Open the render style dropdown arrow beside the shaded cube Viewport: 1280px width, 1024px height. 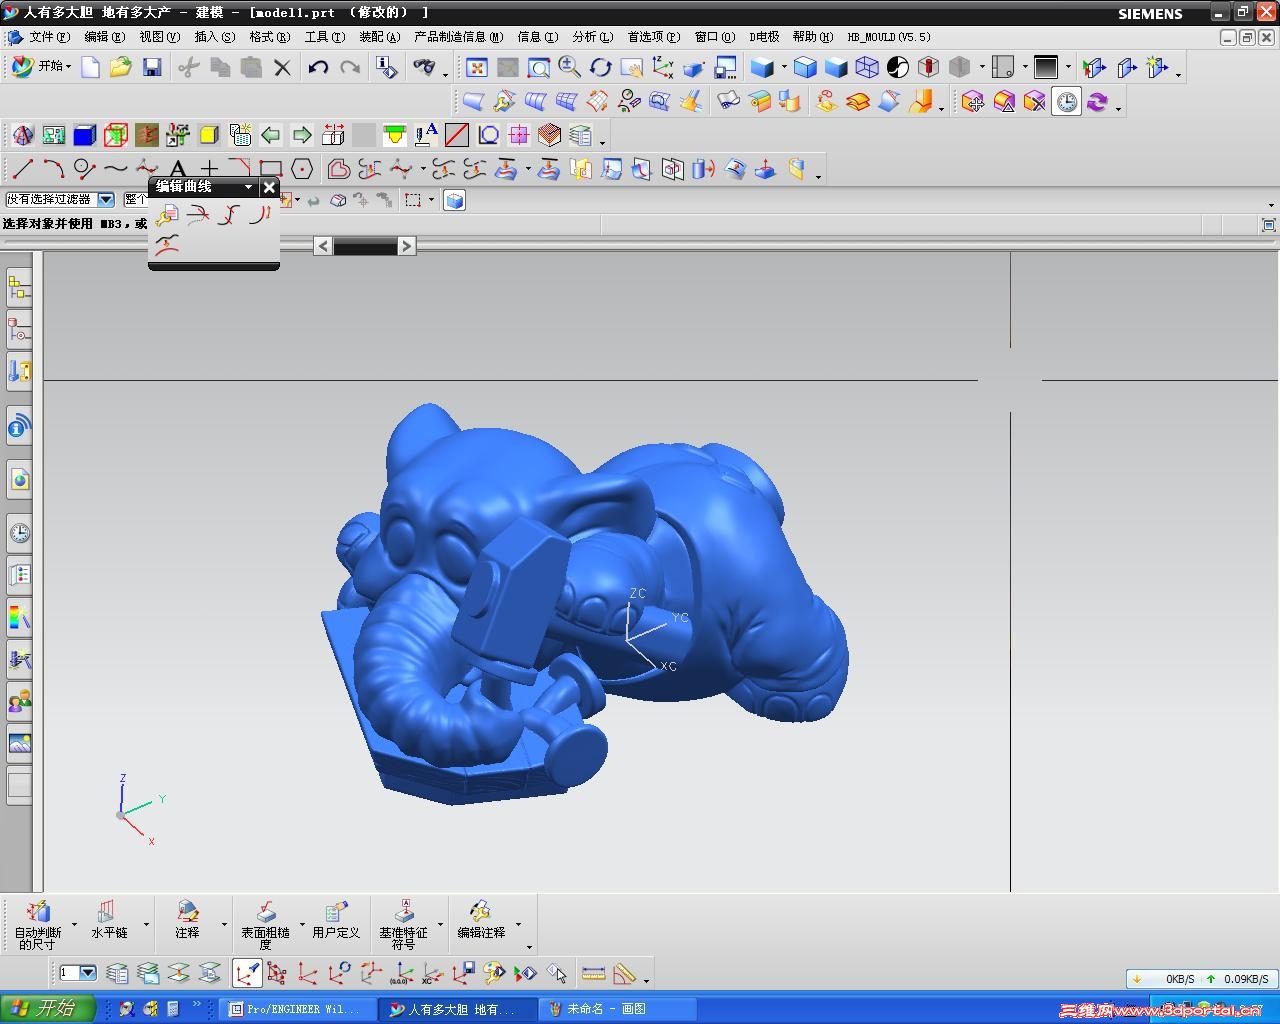click(x=784, y=67)
